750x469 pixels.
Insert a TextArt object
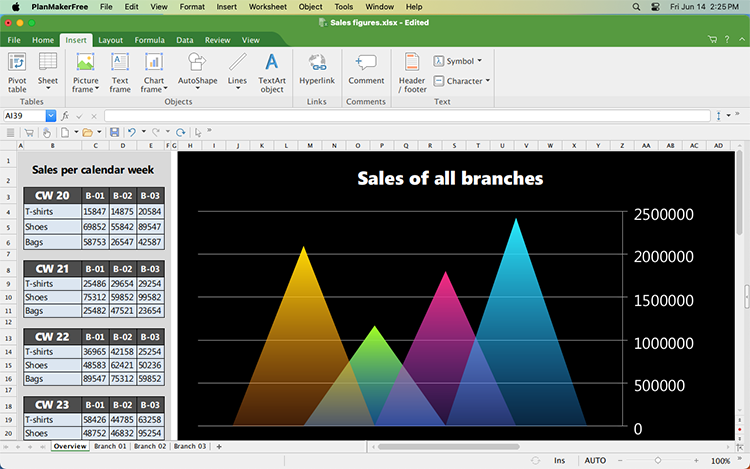[272, 72]
